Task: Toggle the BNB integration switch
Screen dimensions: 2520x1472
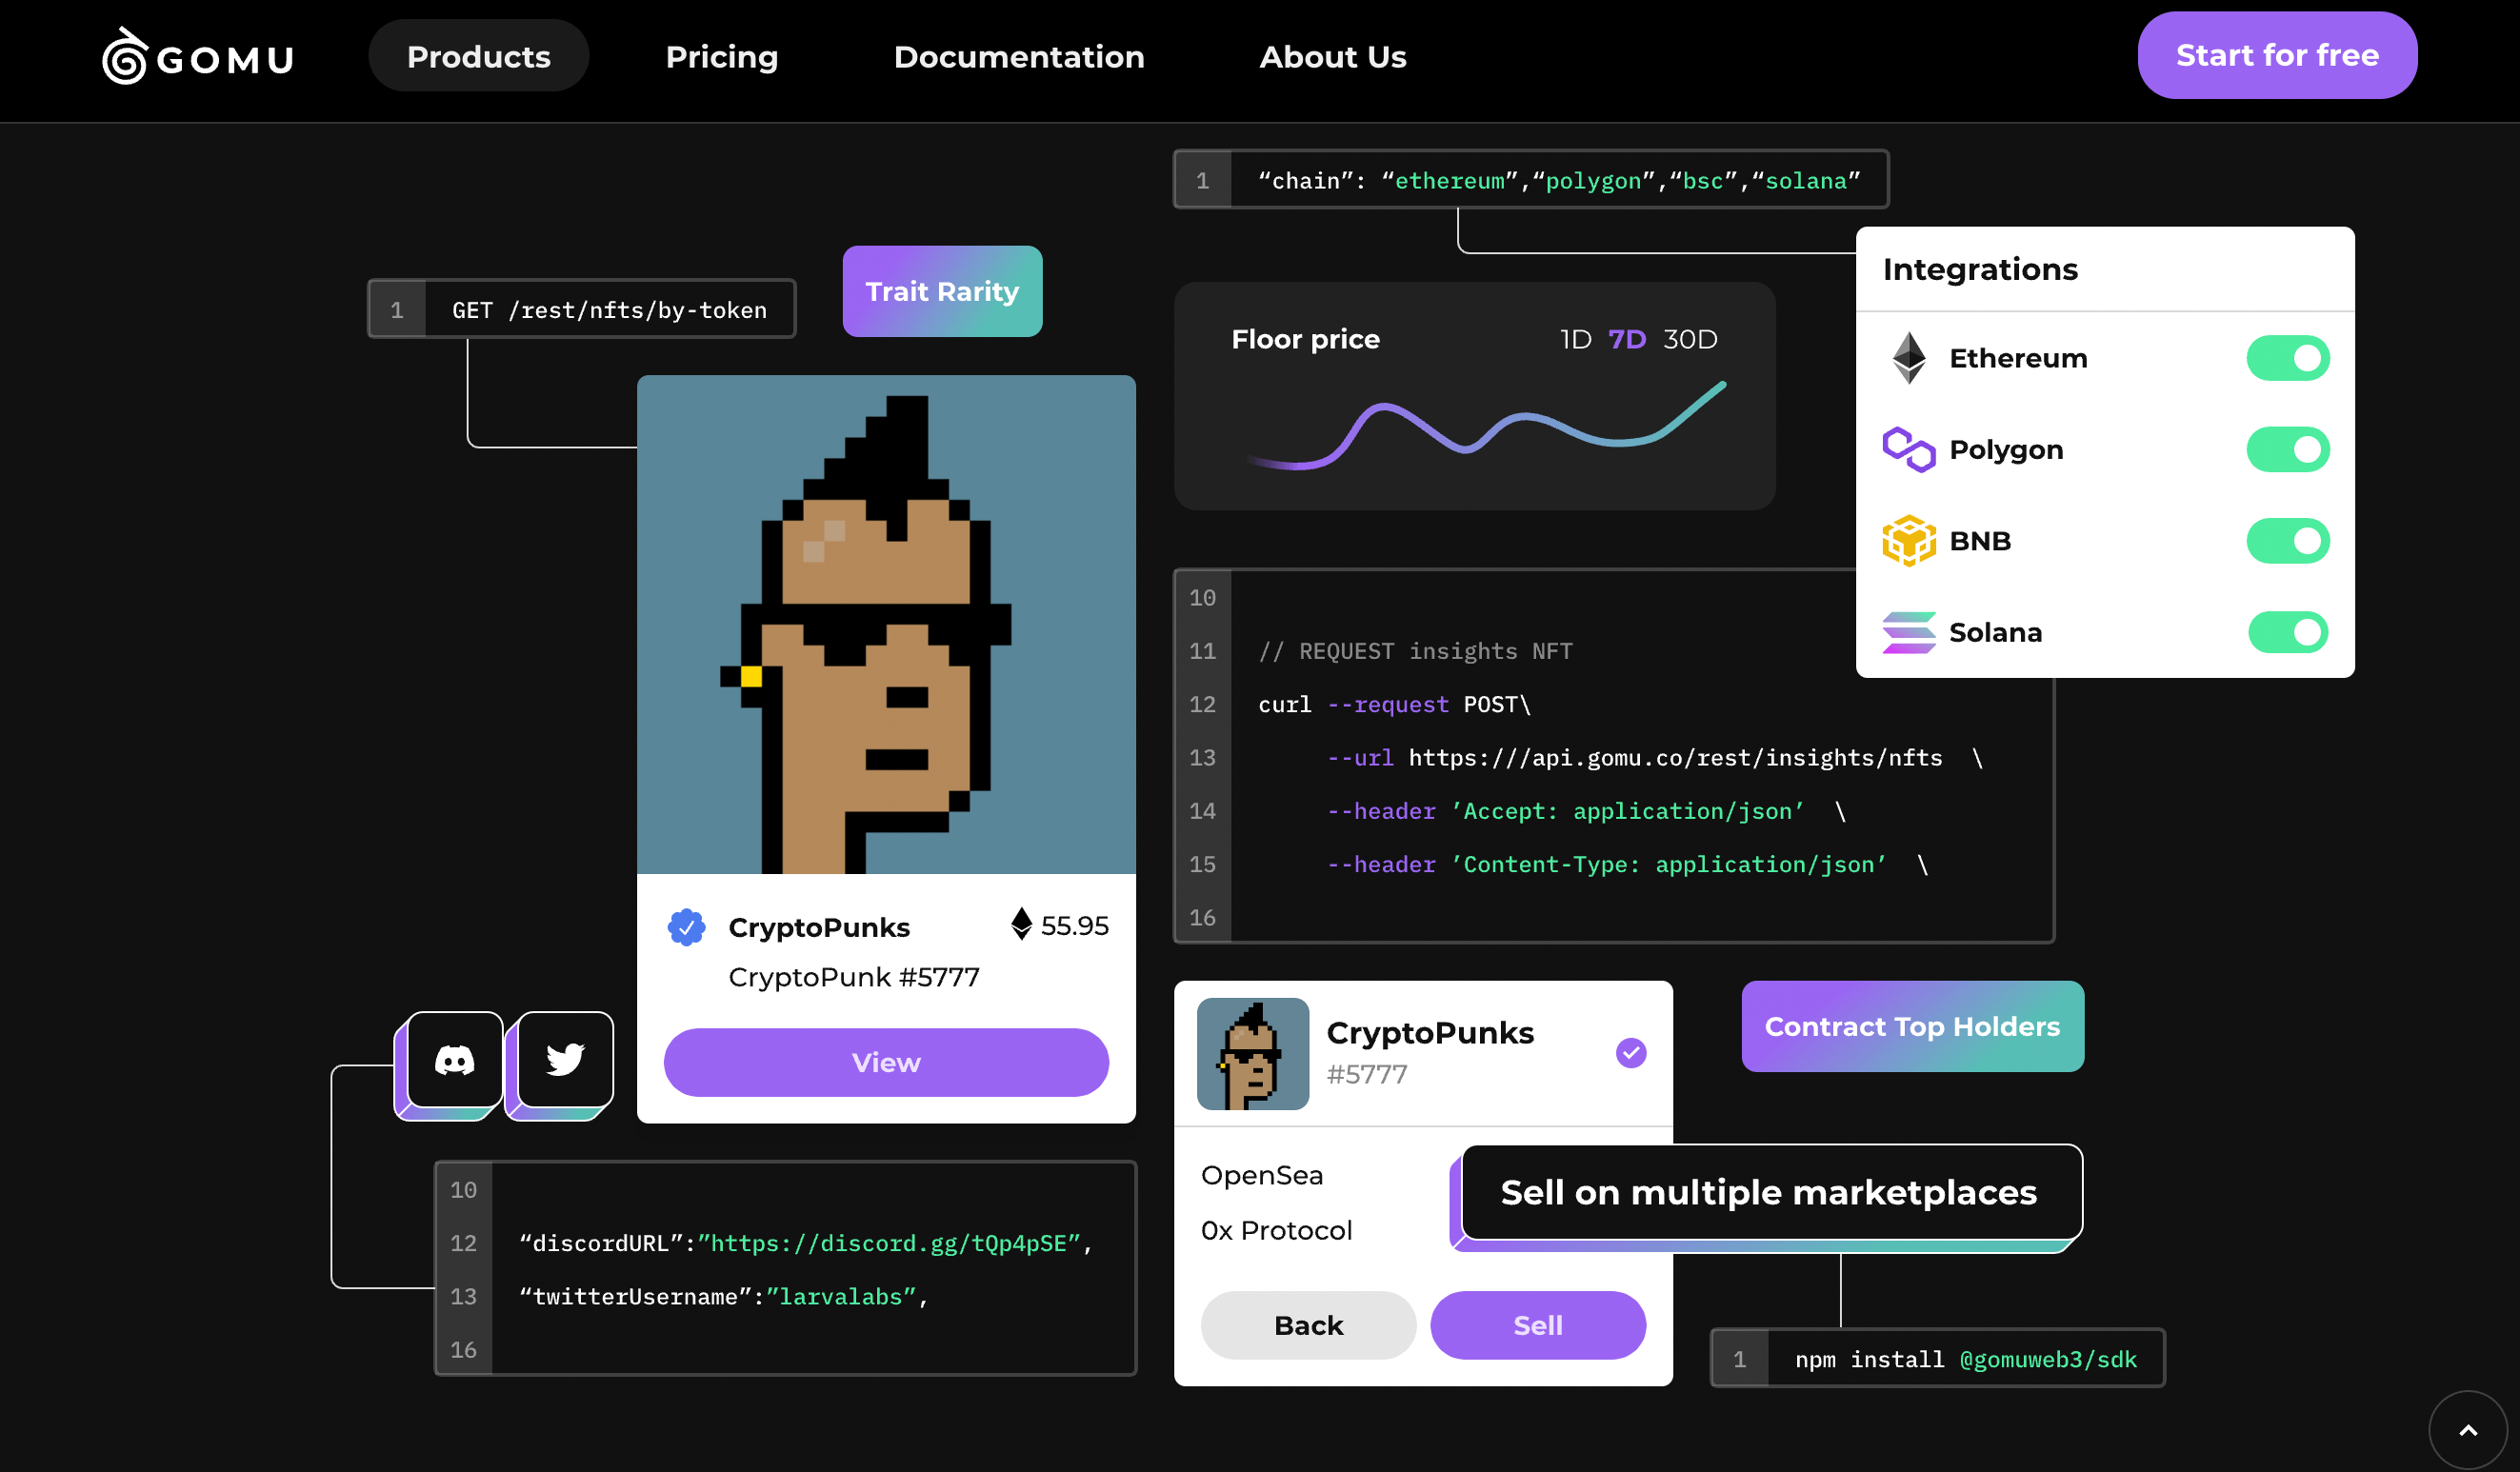Action: (2287, 540)
